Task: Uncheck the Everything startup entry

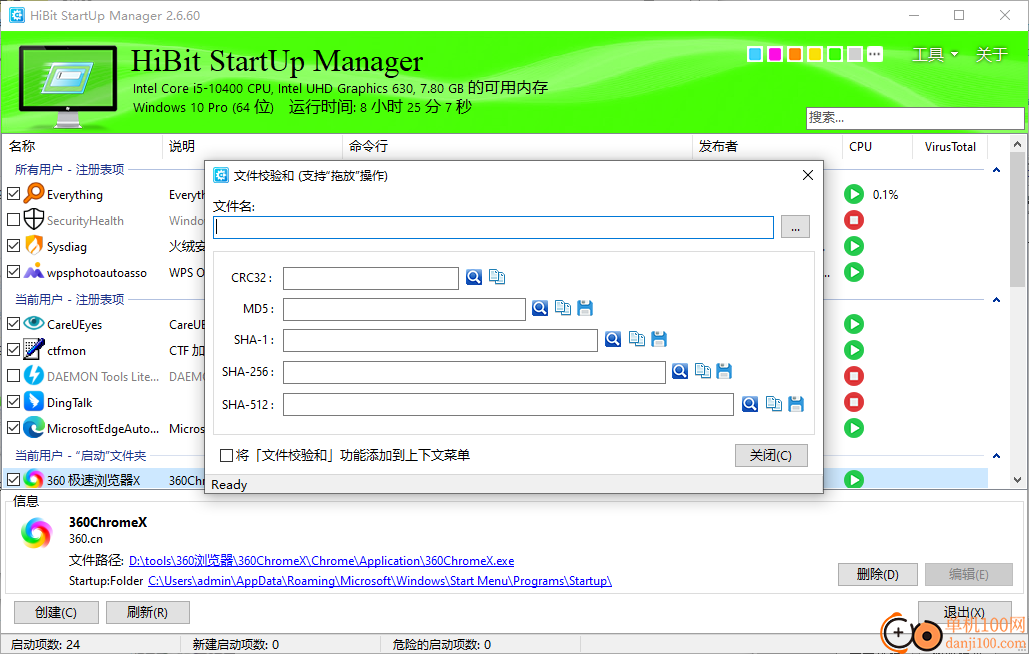Action: tap(13, 194)
